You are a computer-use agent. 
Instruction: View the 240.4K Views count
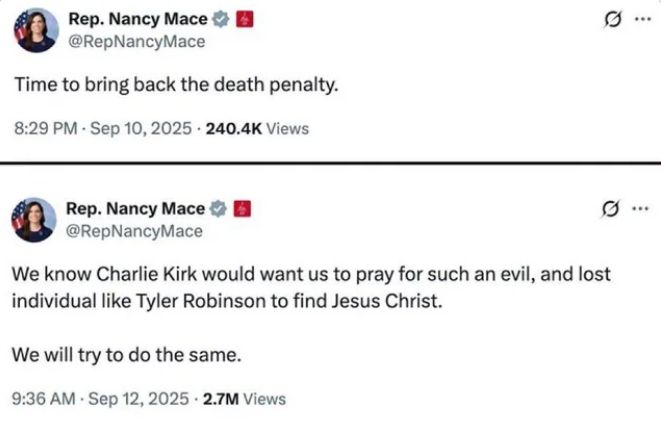click(256, 128)
